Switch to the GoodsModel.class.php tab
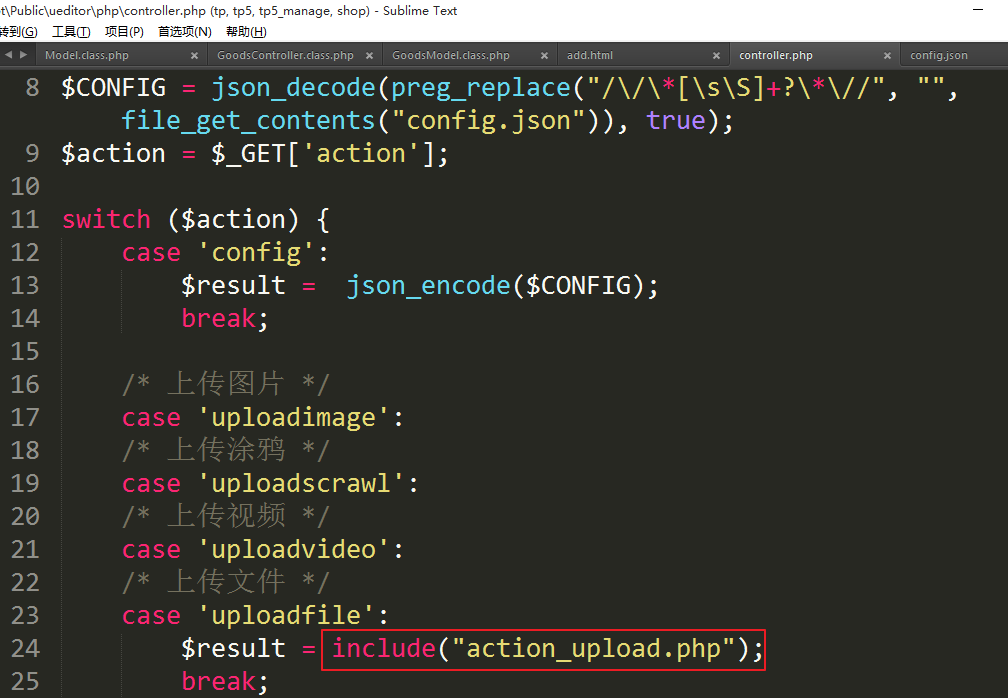1008x698 pixels. click(451, 56)
